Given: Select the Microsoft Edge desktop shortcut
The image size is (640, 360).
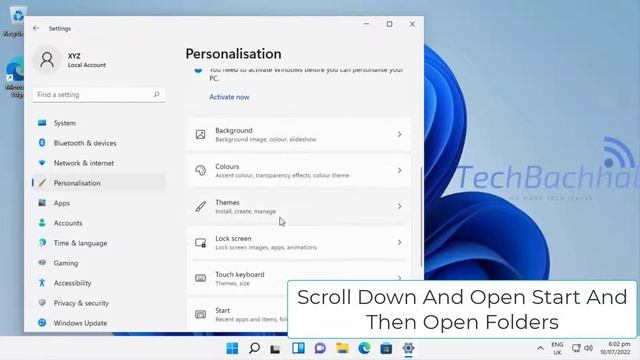Looking at the screenshot, I should tap(16, 78).
